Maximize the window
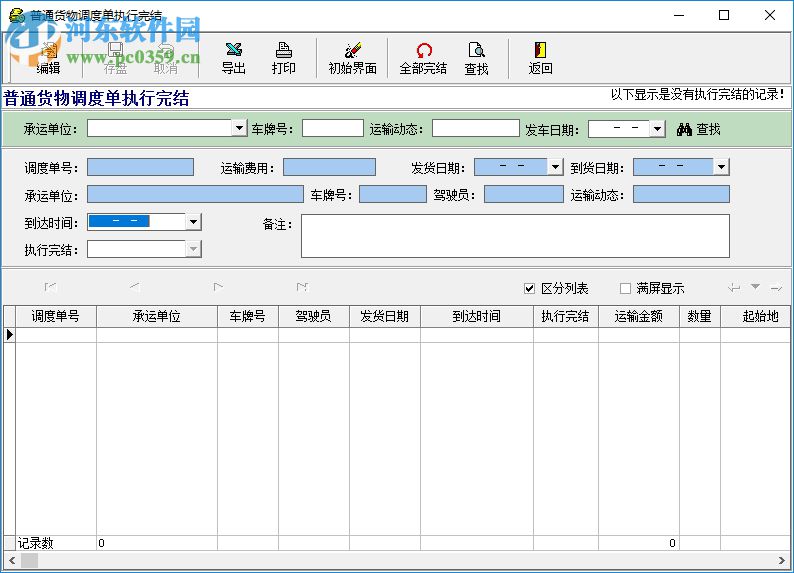 click(x=724, y=15)
